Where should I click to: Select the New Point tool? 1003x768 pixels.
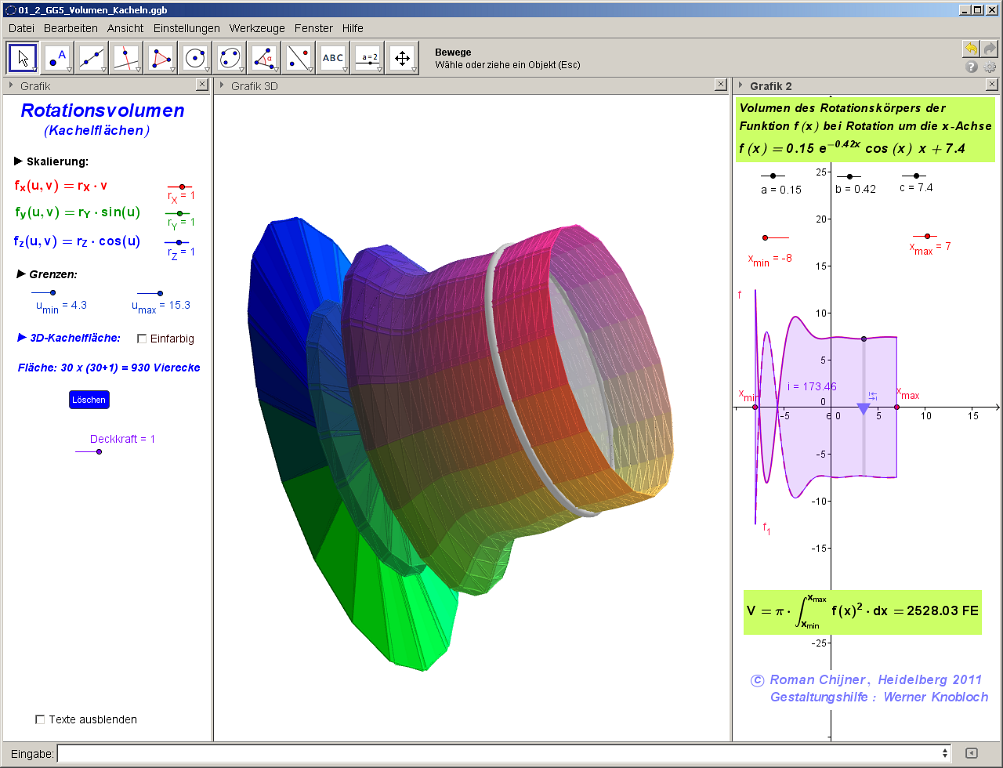tap(58, 58)
